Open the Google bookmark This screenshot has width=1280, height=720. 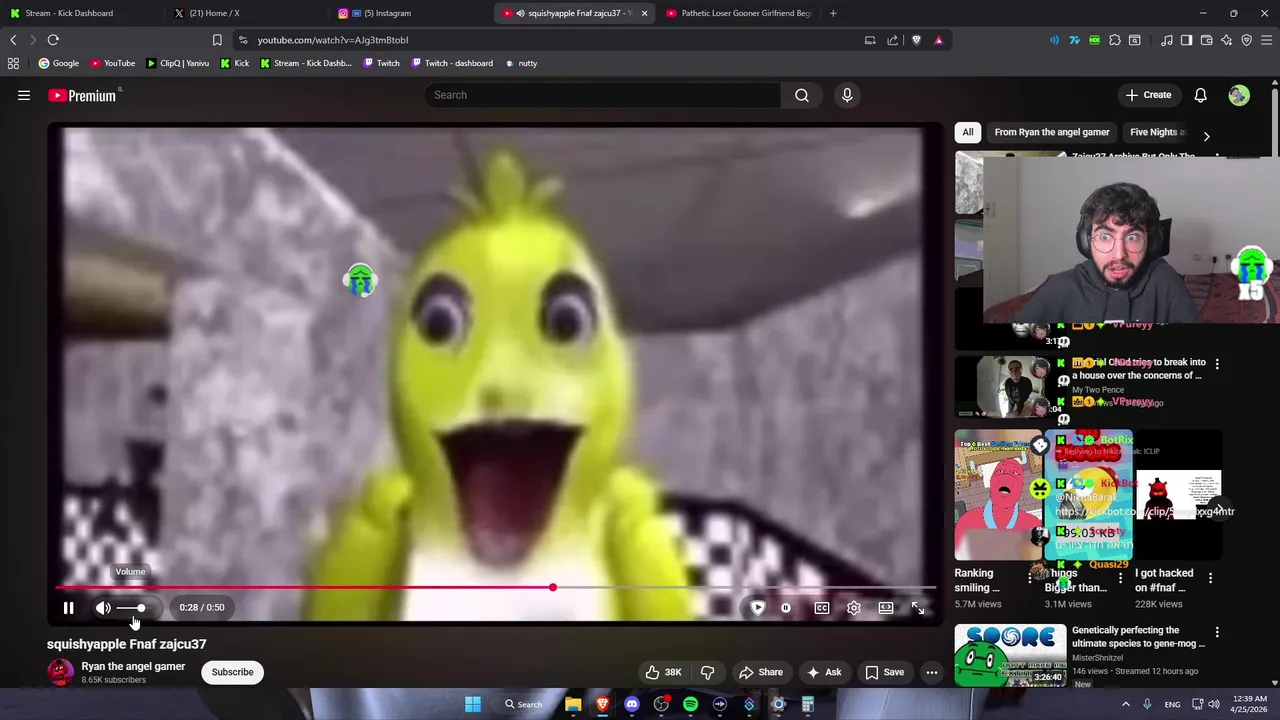point(58,63)
